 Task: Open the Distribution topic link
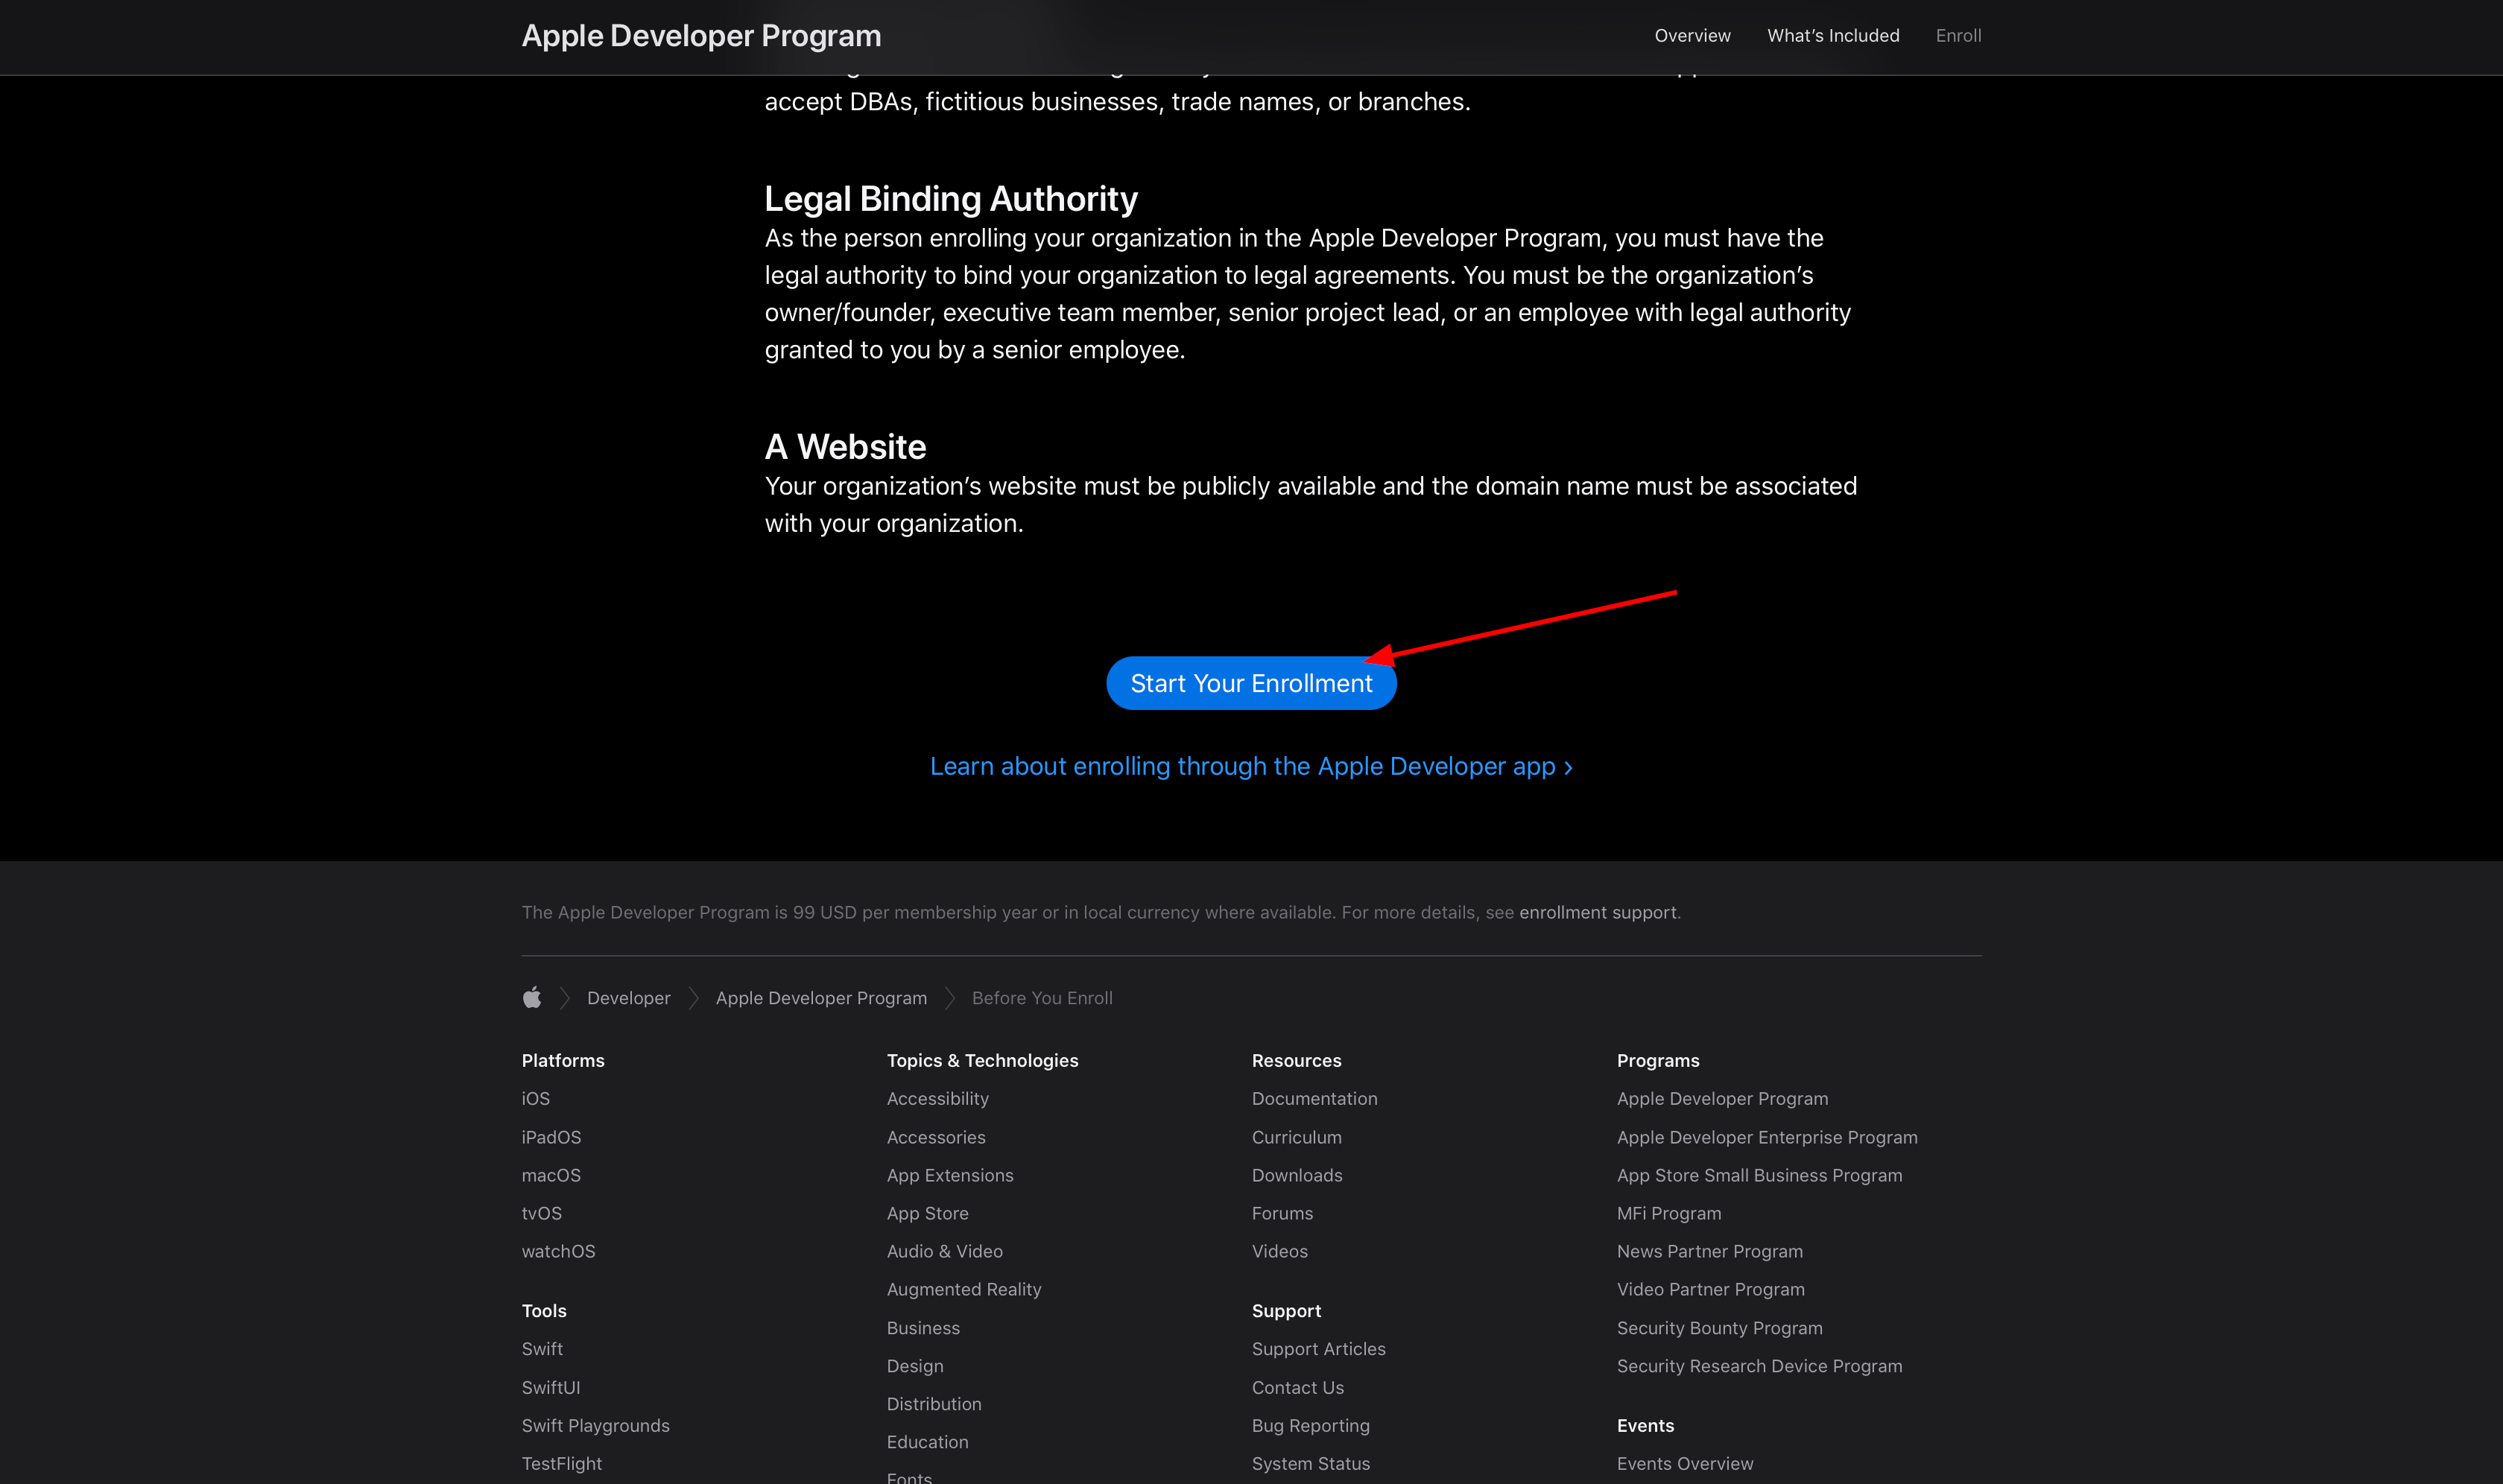[x=934, y=1404]
